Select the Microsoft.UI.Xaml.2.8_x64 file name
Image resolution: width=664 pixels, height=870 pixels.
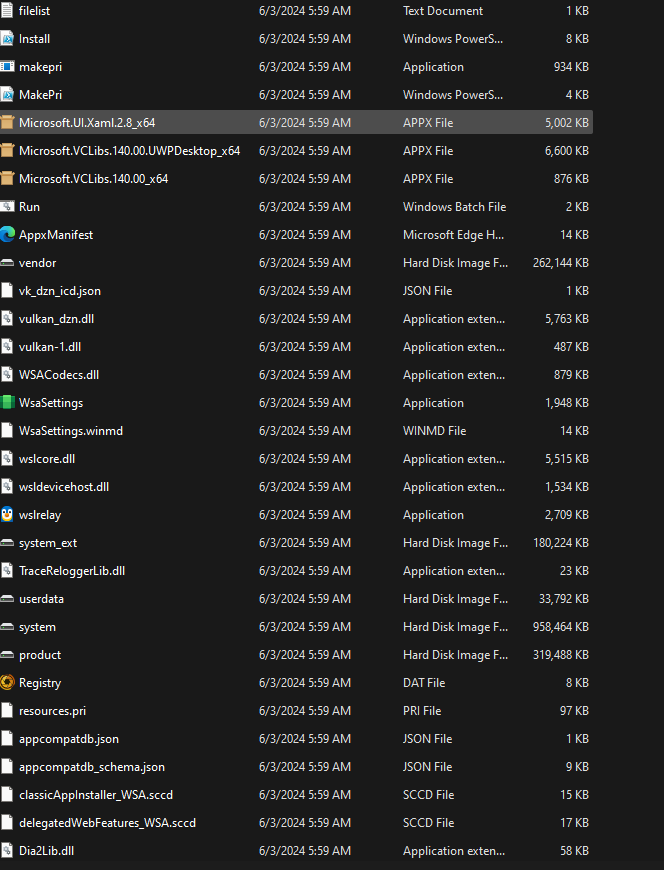(87, 123)
